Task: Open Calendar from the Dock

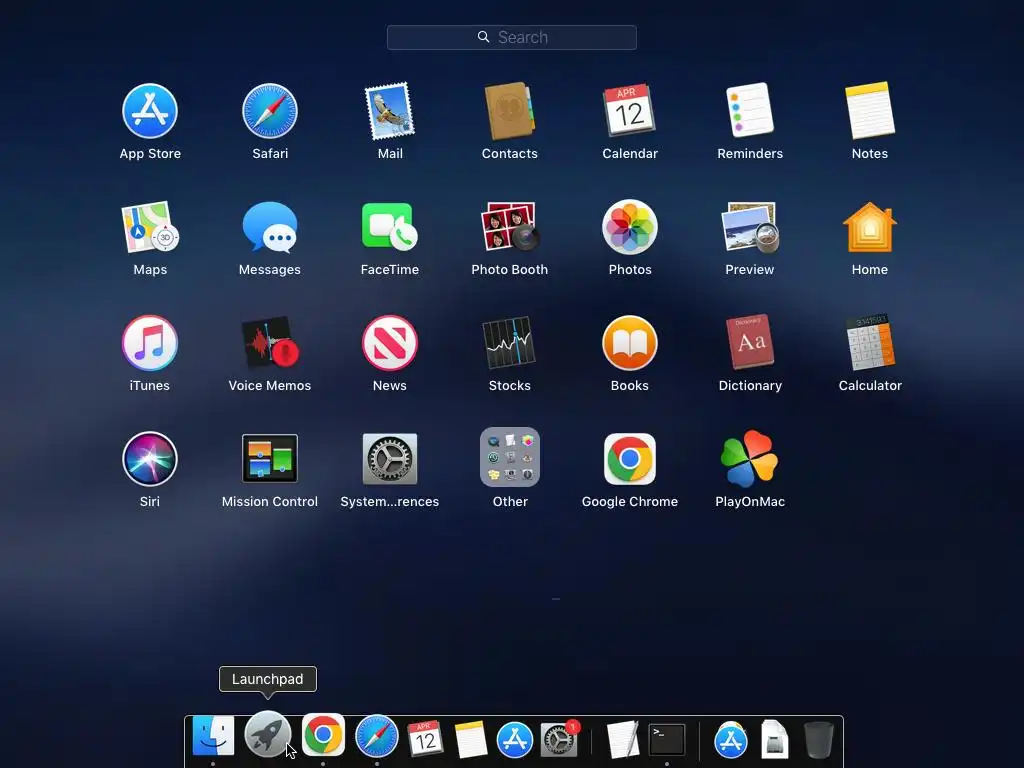Action: pyautogui.click(x=425, y=739)
